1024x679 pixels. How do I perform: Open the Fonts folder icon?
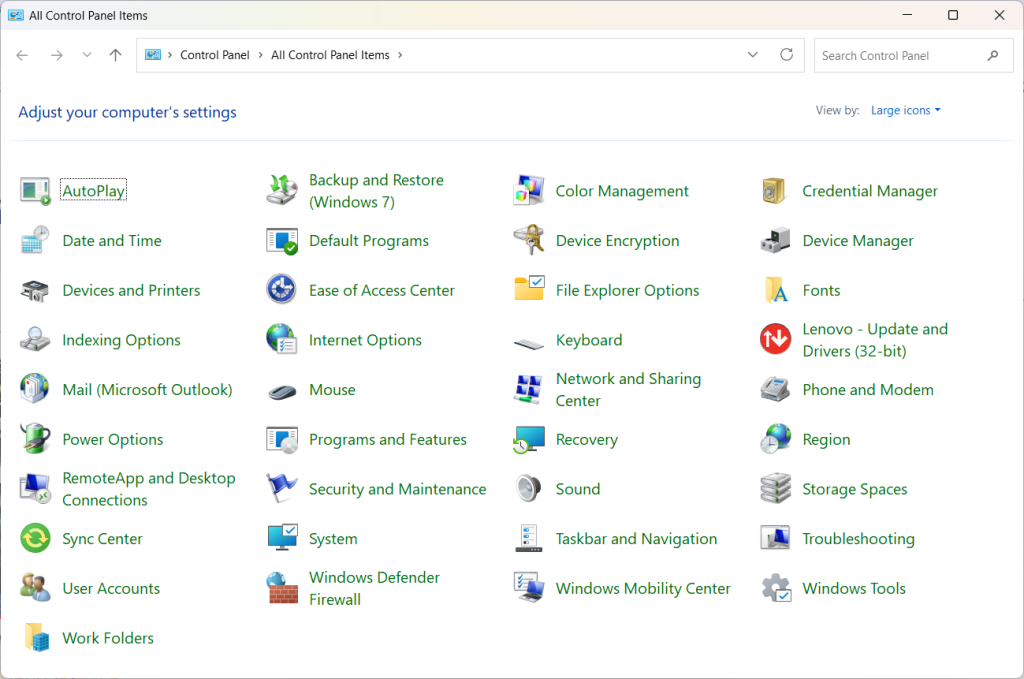tap(776, 291)
